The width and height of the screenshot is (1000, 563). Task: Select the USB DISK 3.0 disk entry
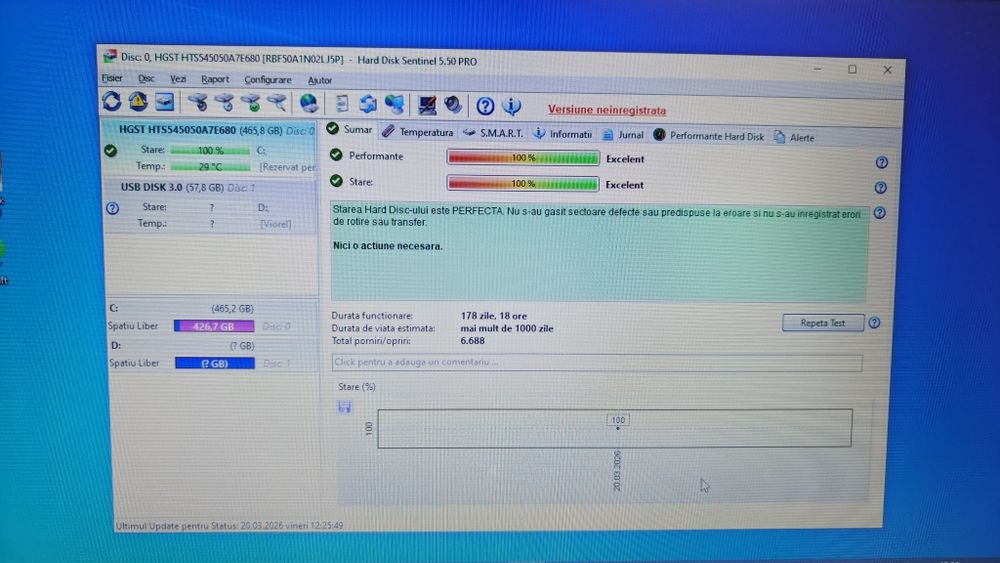[211, 205]
